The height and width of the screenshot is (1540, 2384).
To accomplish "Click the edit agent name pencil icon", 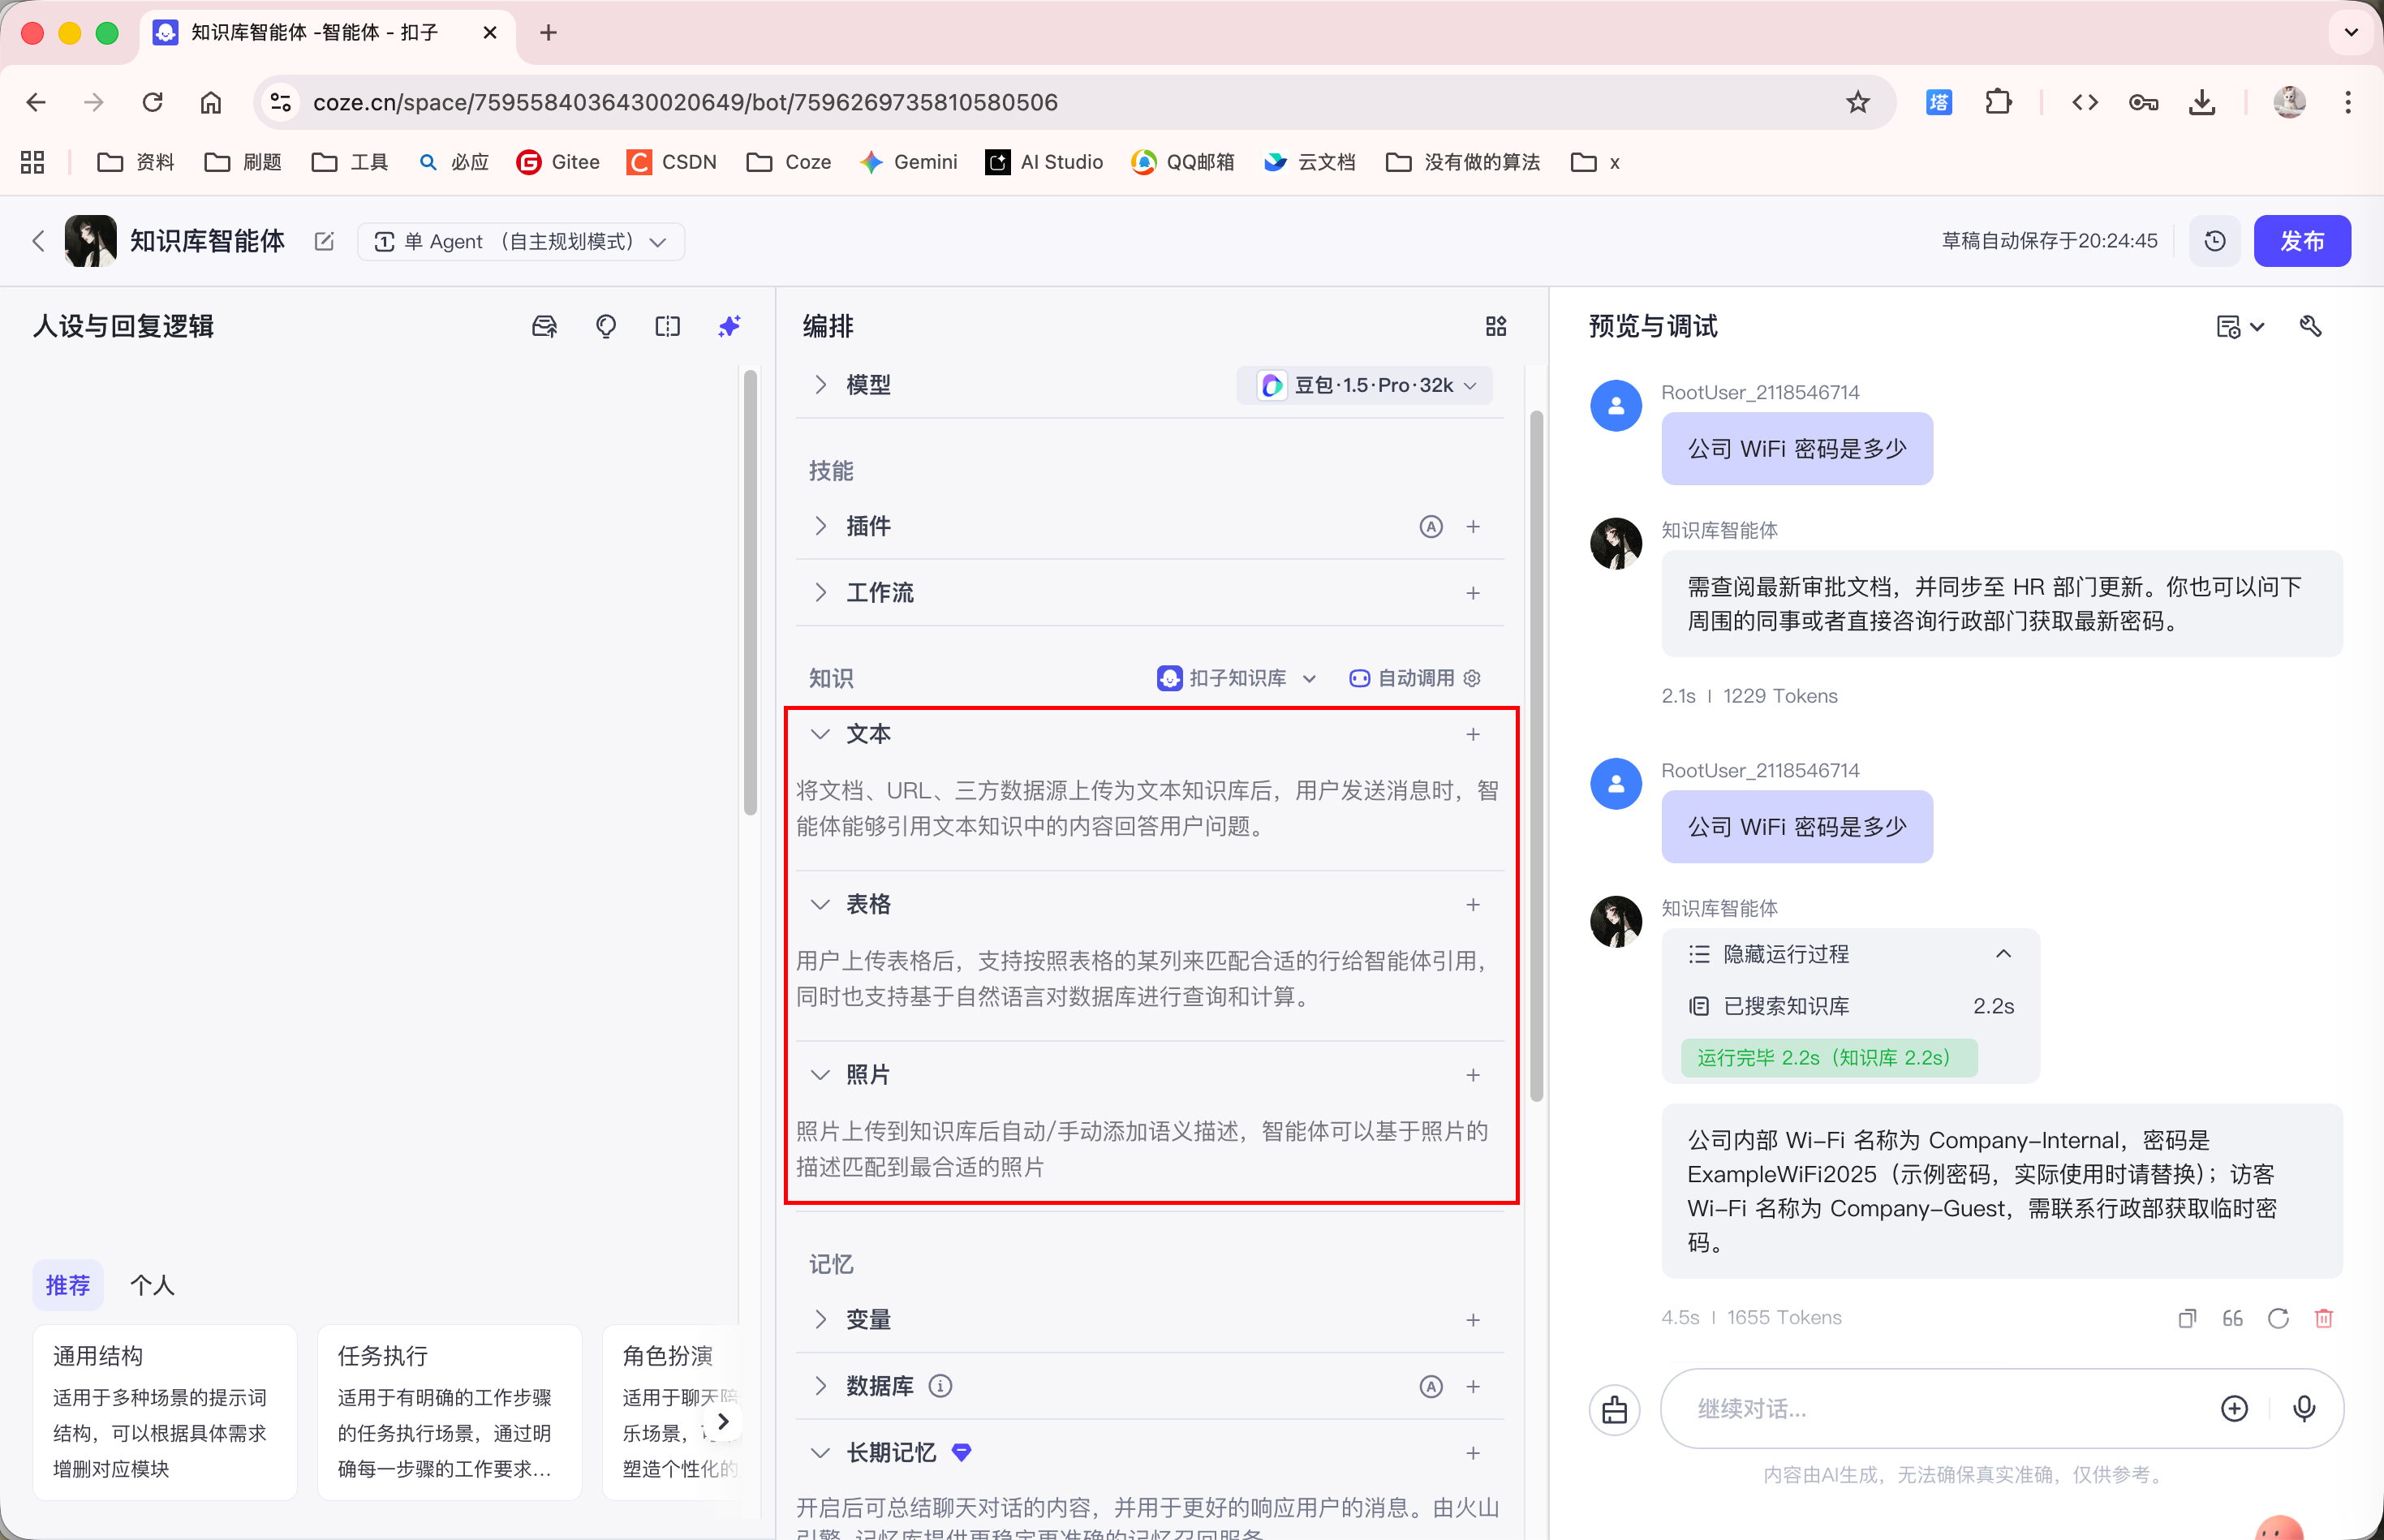I will pos(324,241).
